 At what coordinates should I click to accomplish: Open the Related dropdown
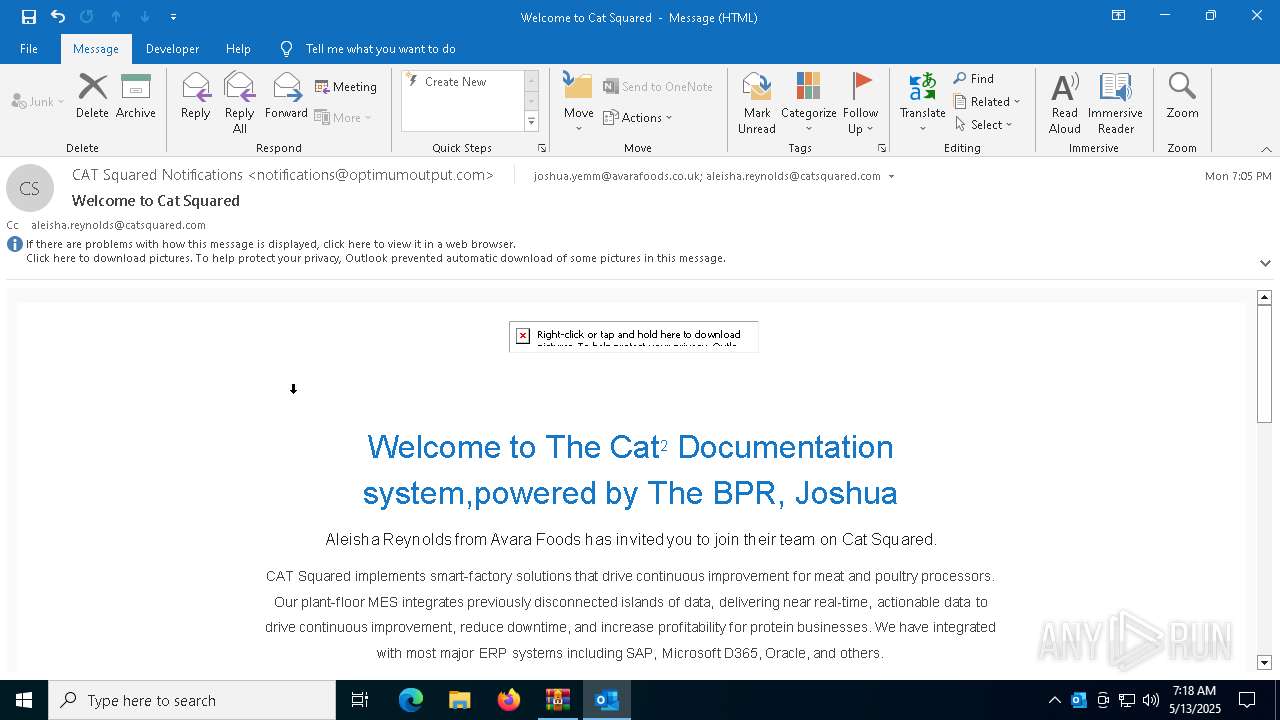point(987,101)
